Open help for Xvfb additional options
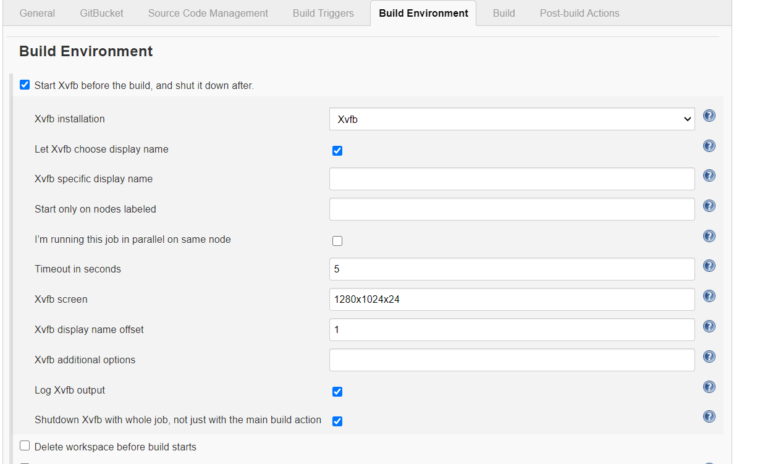 (709, 357)
